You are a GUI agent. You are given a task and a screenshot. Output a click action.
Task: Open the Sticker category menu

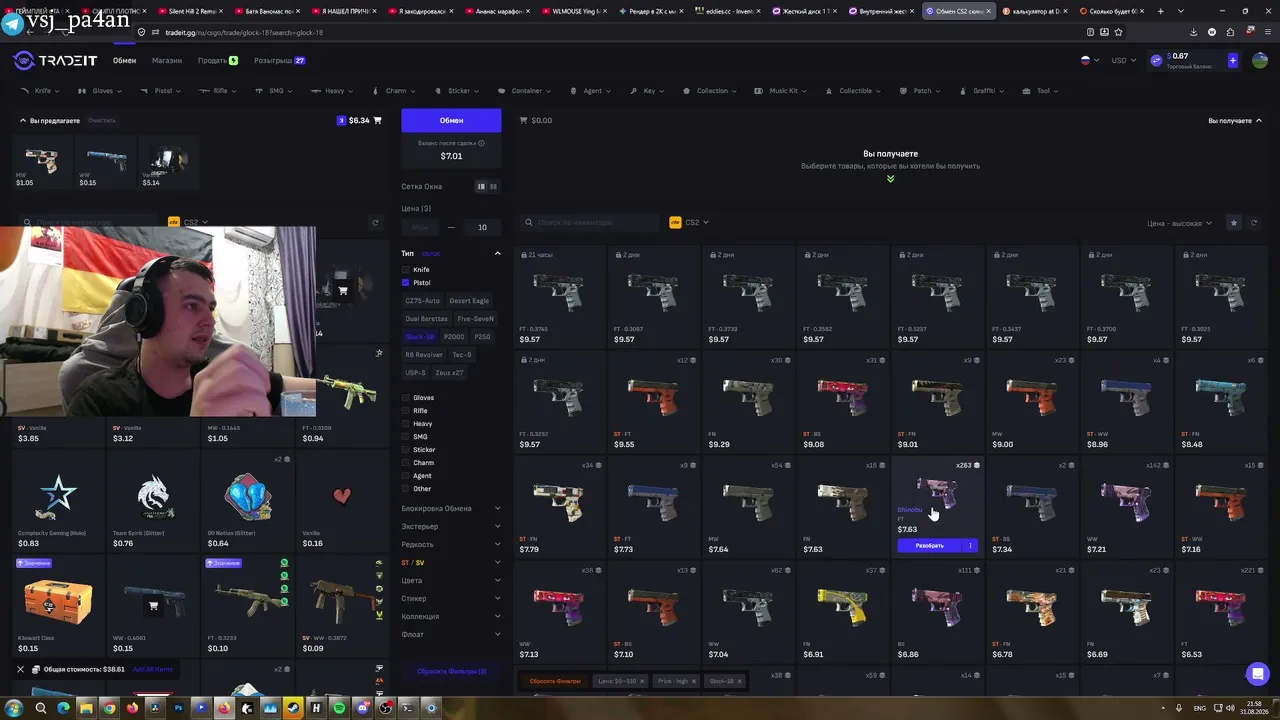[458, 91]
